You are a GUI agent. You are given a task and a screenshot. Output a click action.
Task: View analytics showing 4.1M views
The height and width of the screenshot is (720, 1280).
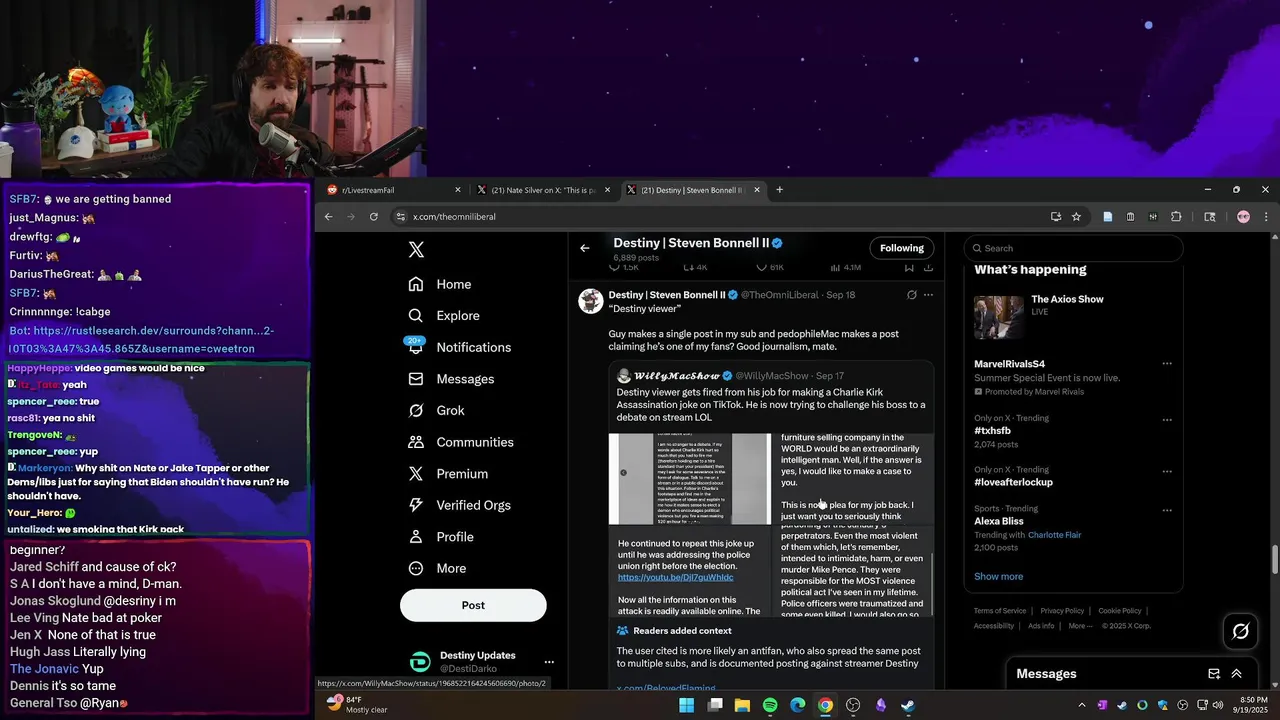(x=845, y=268)
